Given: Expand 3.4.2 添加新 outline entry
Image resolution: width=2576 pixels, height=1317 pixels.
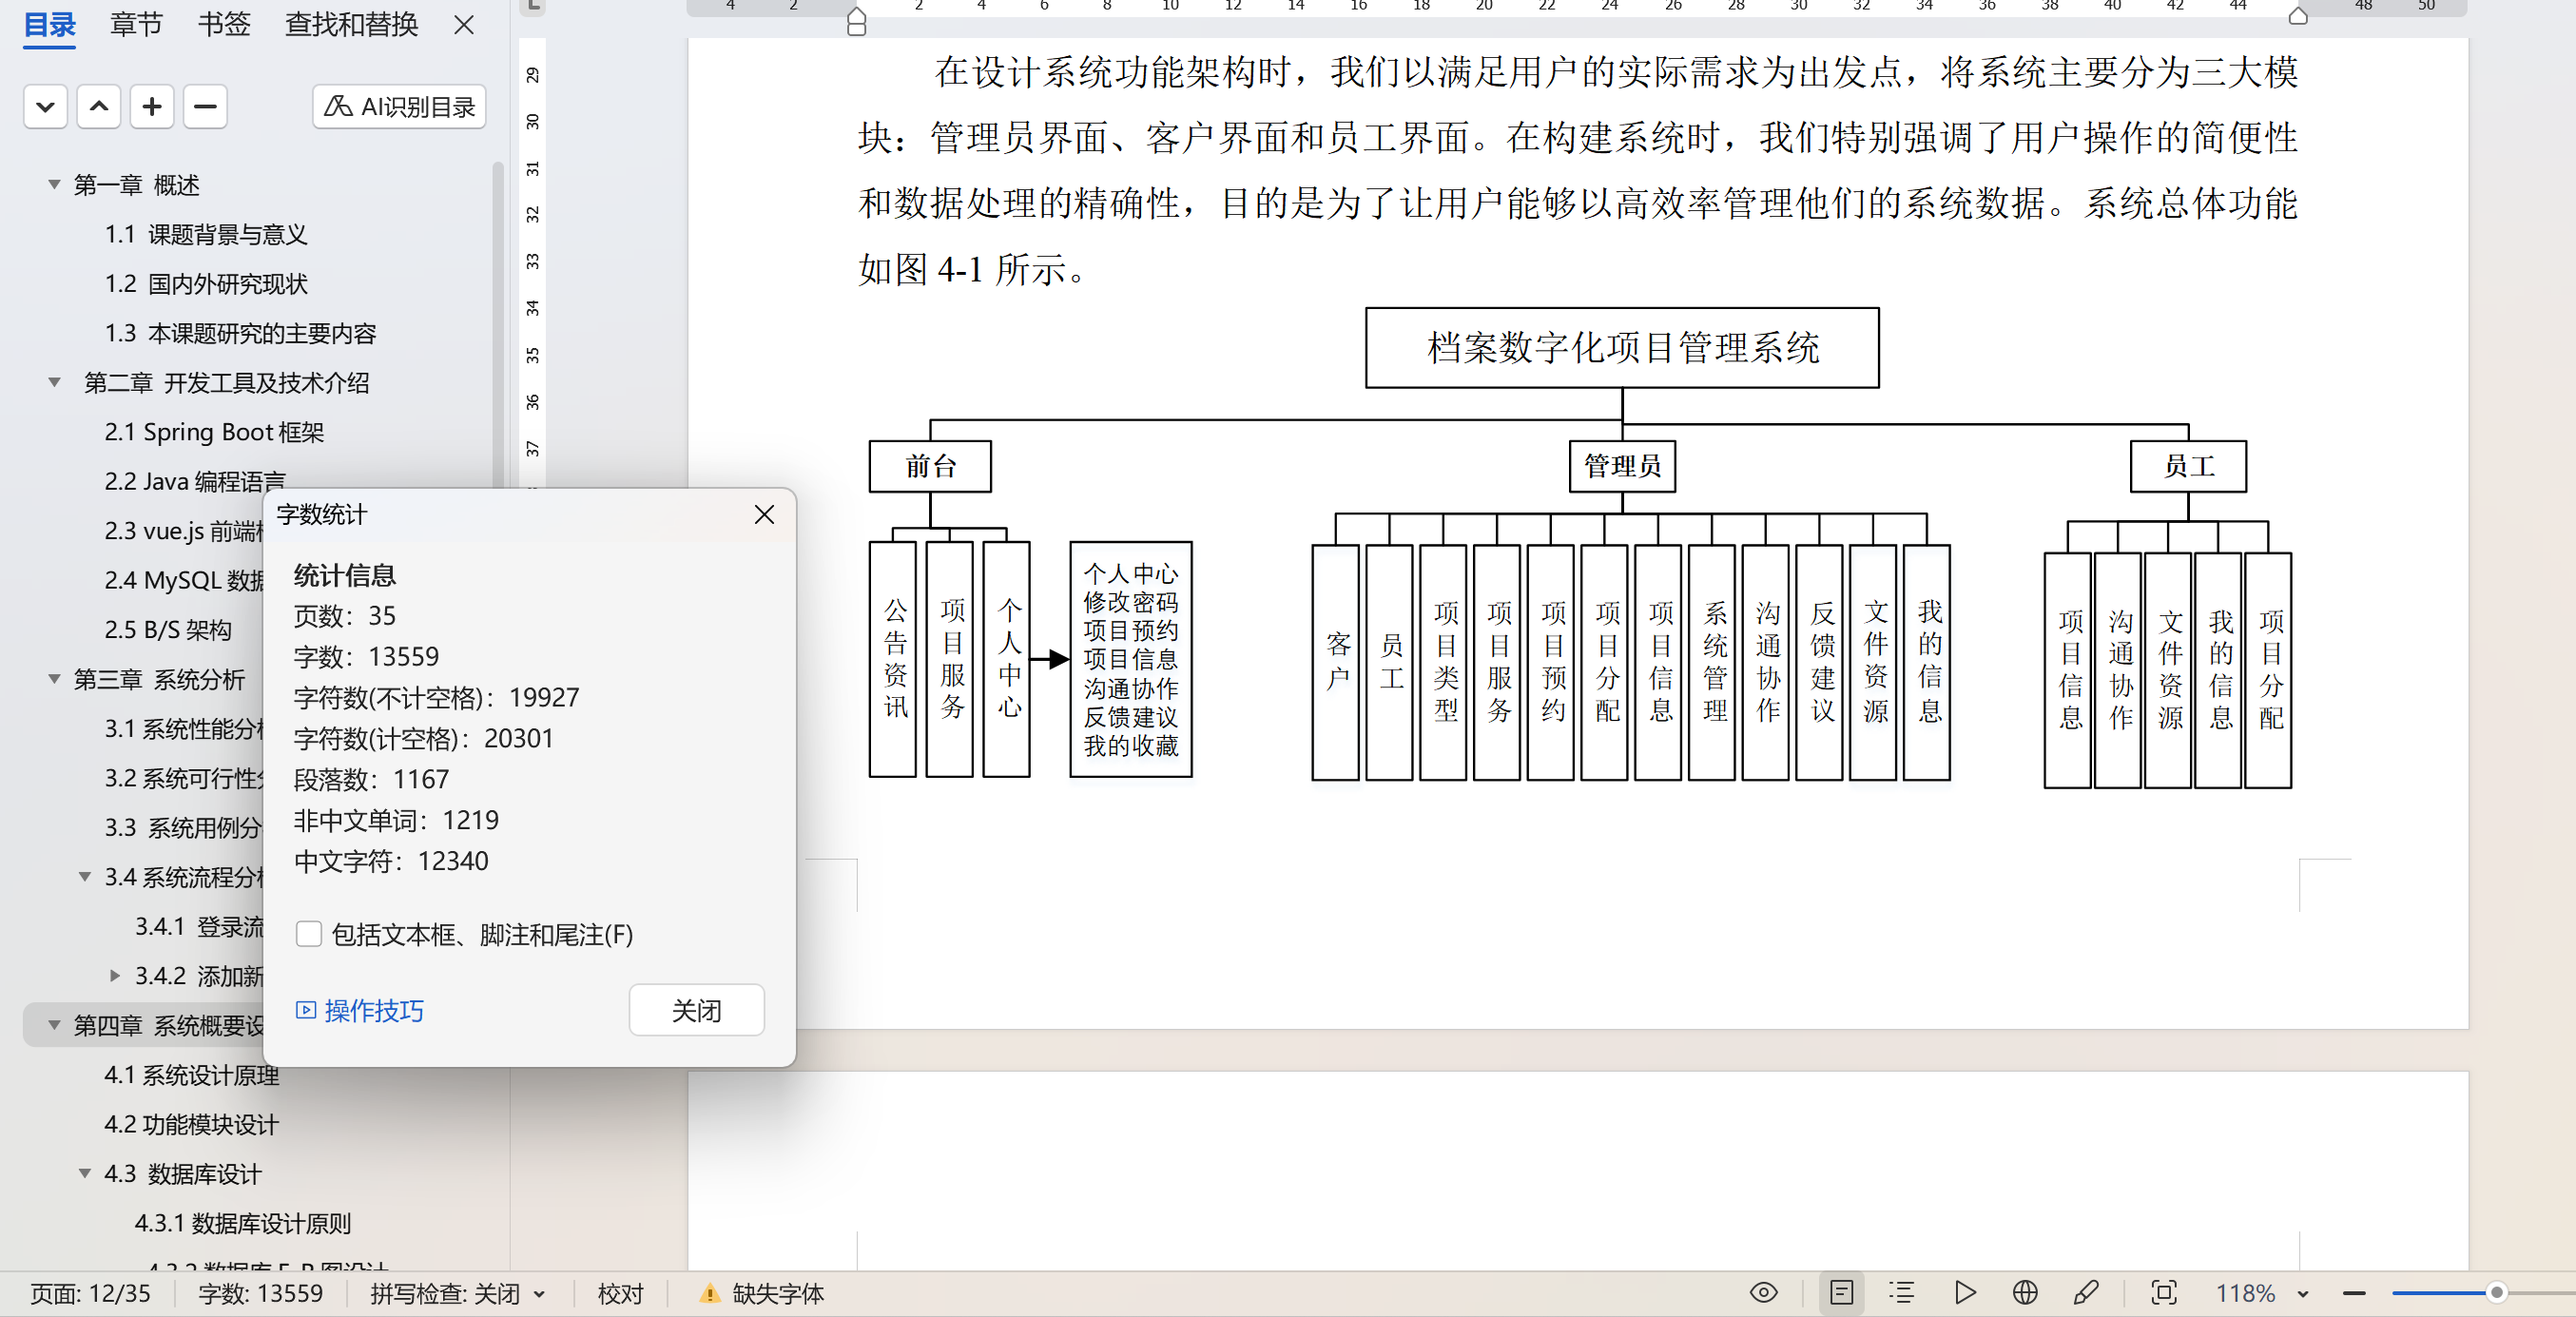Looking at the screenshot, I should click(115, 976).
